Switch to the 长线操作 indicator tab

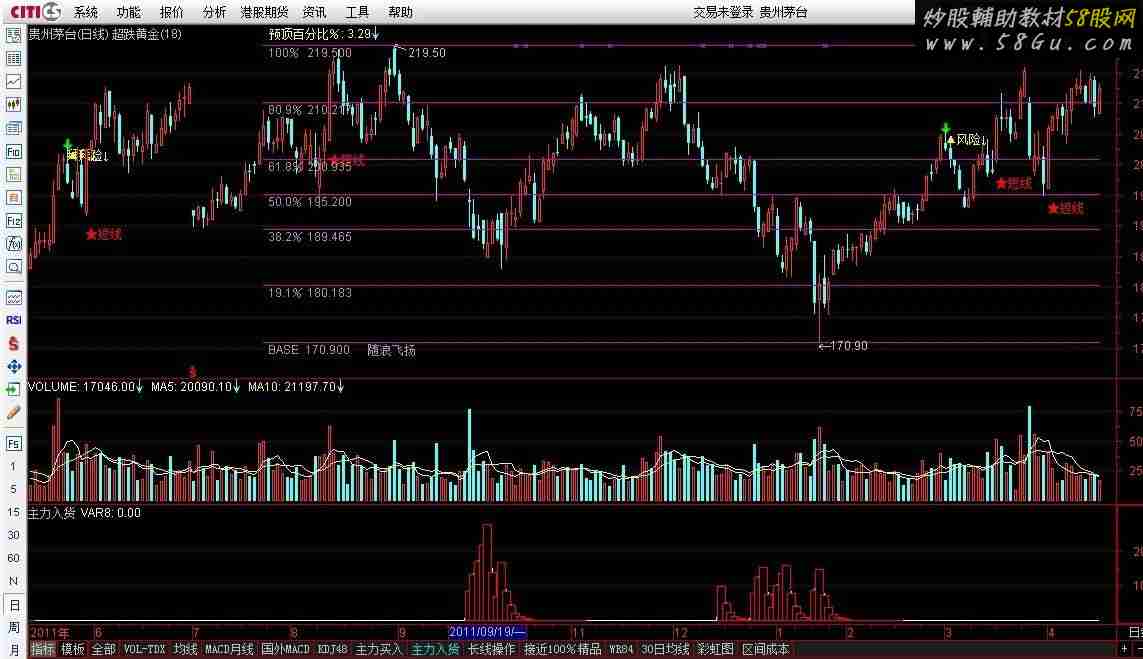click(491, 649)
